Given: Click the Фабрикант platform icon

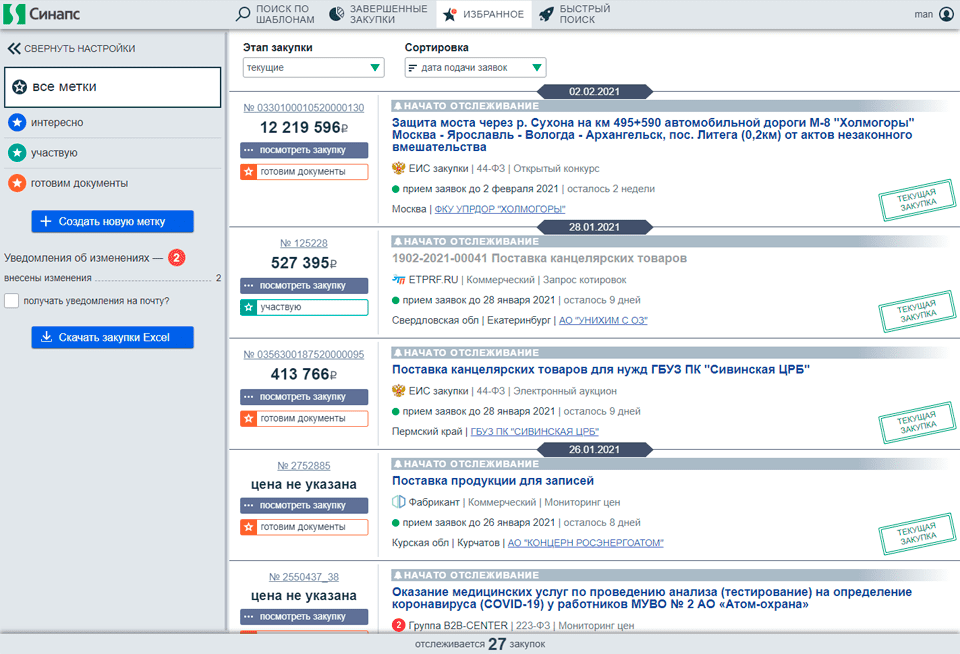Looking at the screenshot, I should pyautogui.click(x=399, y=502).
